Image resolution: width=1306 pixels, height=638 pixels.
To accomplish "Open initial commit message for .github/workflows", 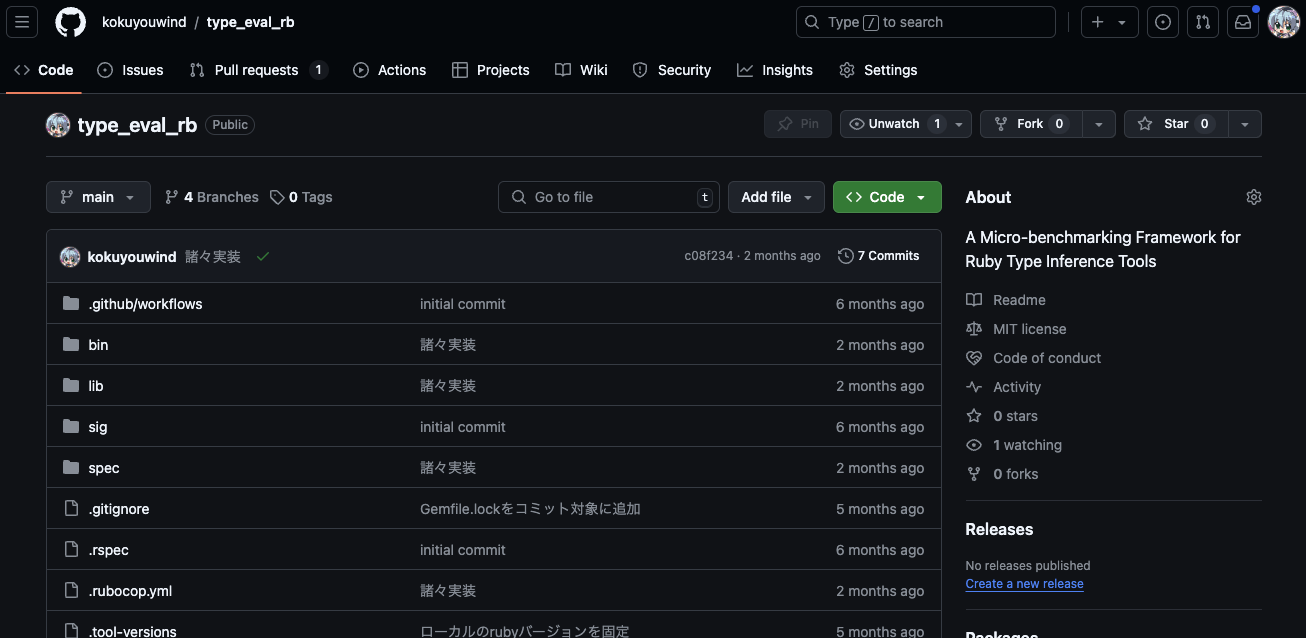I will tap(463, 304).
